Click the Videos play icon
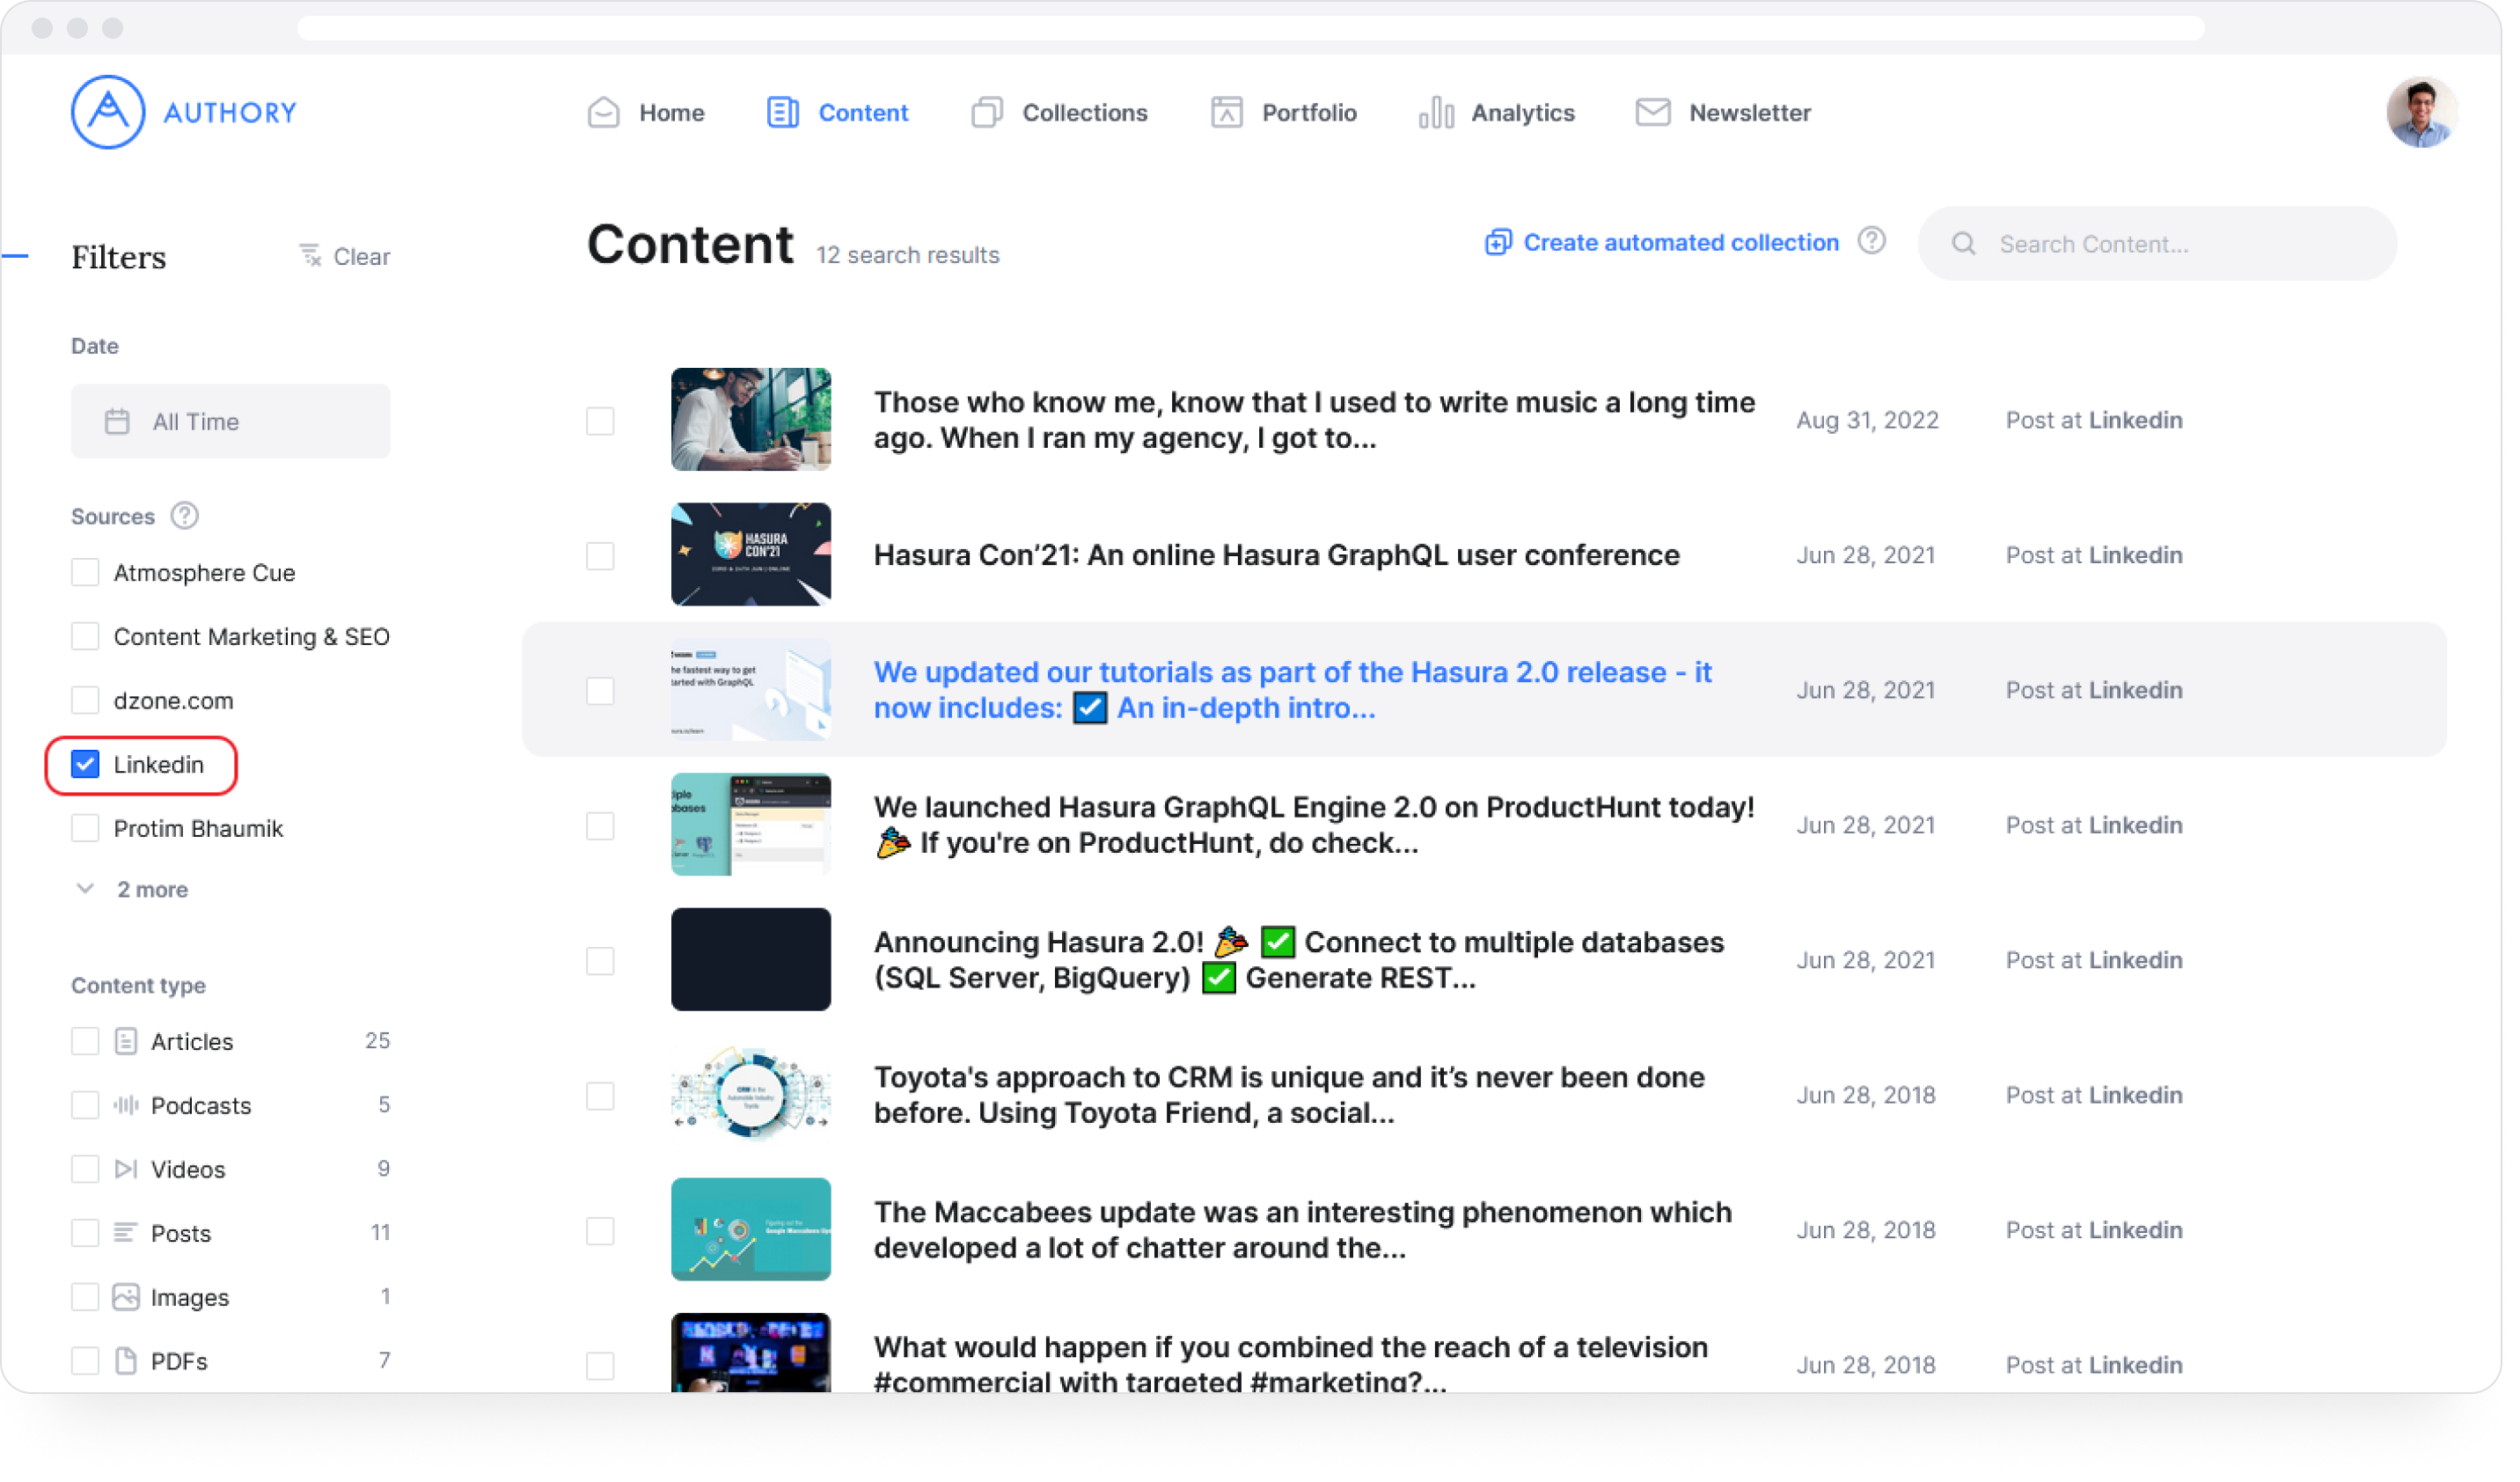This screenshot has width=2520, height=1482. coord(126,1170)
